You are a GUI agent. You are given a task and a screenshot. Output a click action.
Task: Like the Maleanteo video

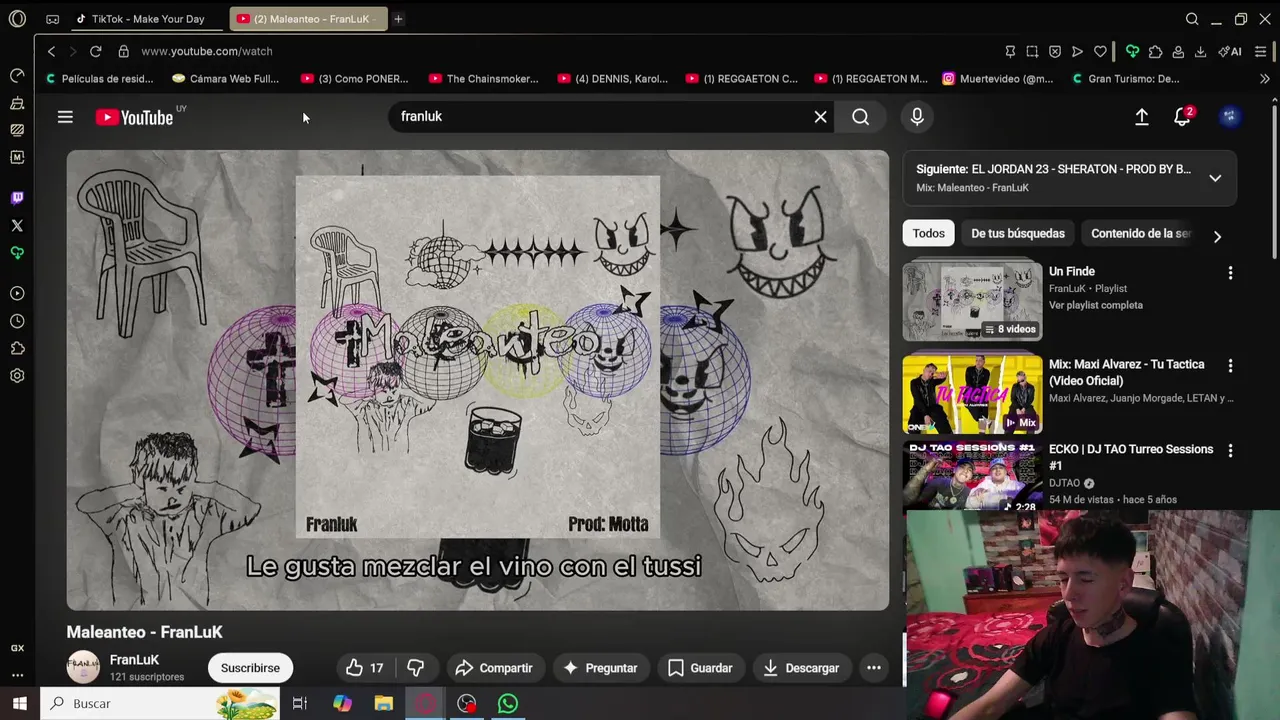tap(364, 668)
